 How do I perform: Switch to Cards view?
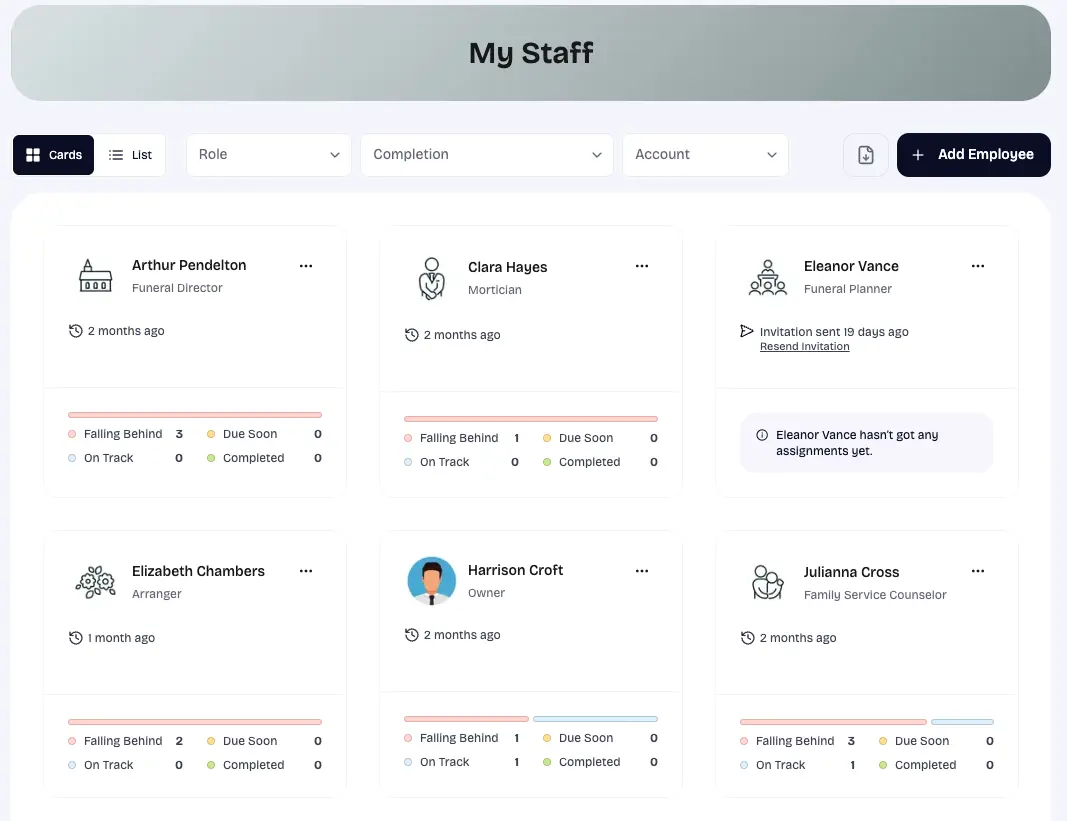[x=54, y=155]
